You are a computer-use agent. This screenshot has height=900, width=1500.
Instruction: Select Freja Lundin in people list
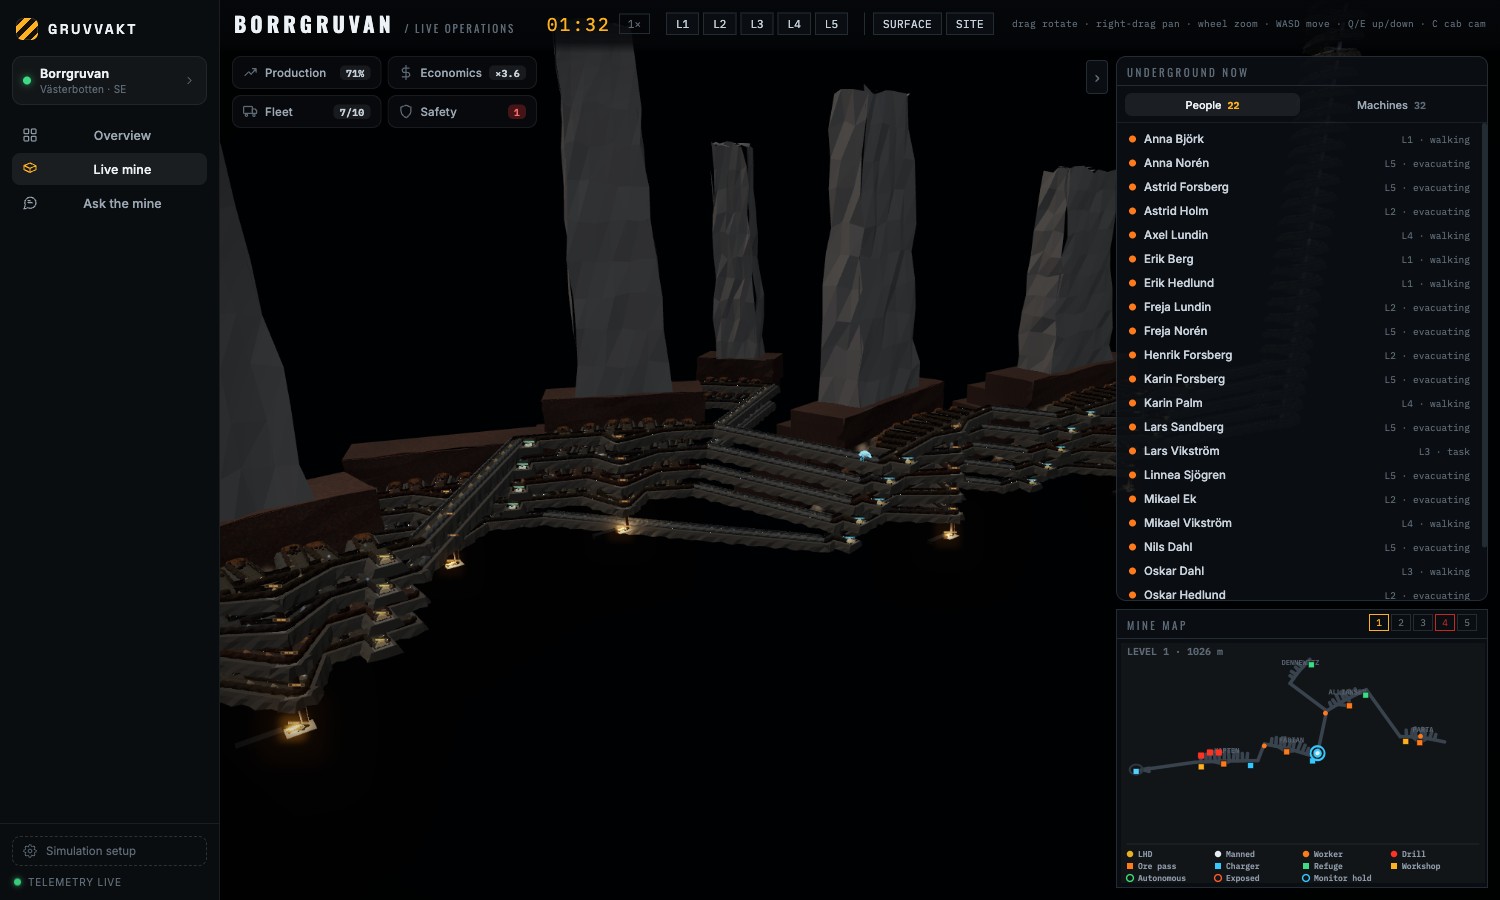click(x=1299, y=307)
